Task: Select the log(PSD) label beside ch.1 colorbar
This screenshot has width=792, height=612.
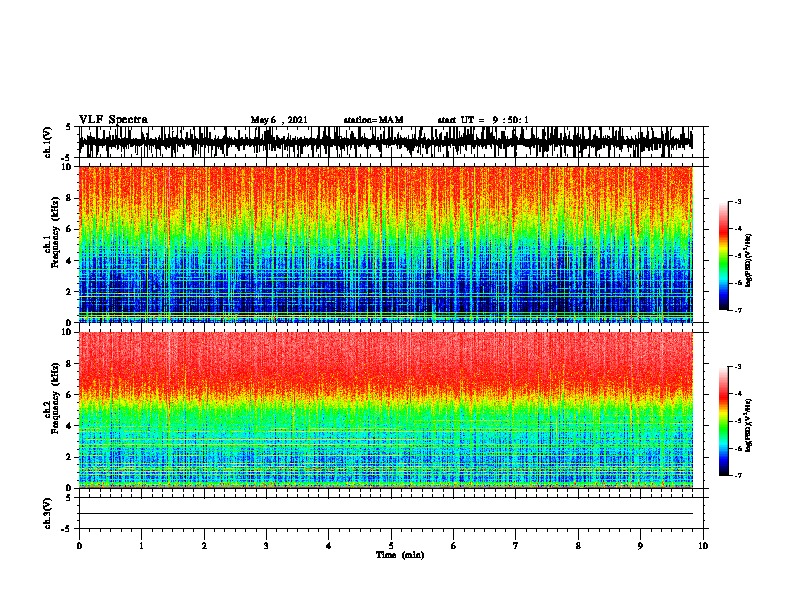Action: 748,260
